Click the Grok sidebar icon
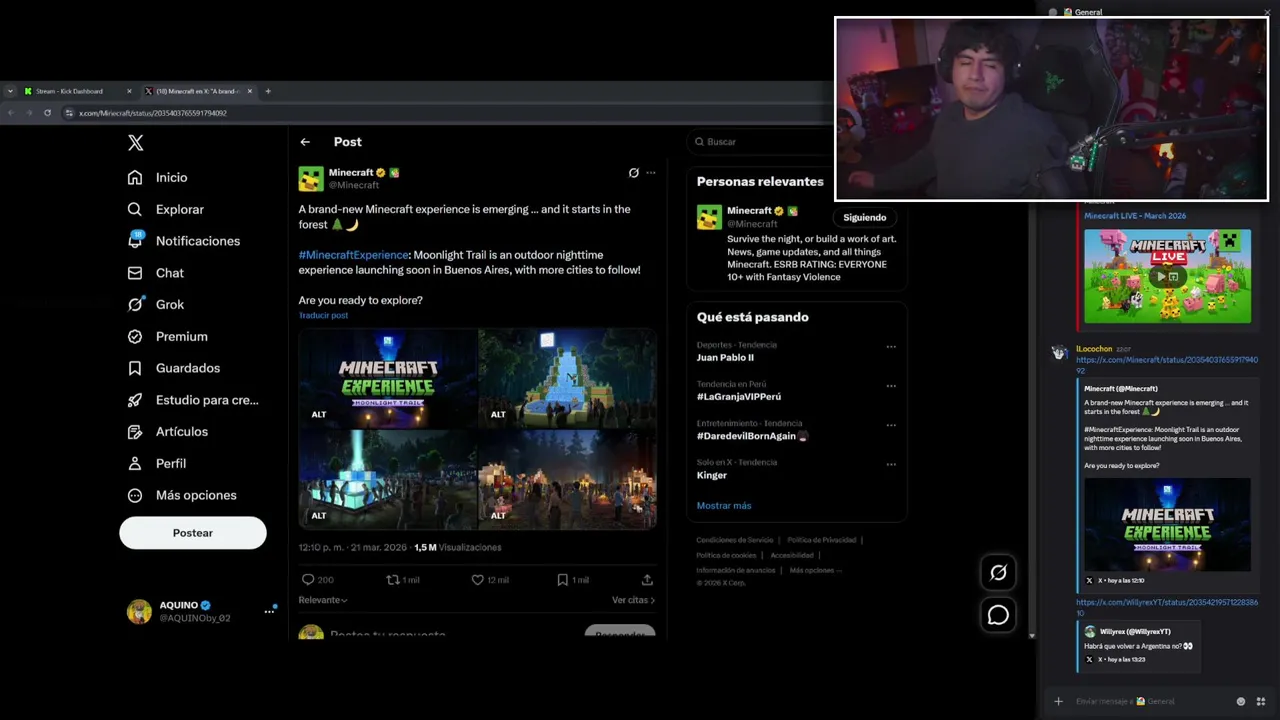 [135, 304]
